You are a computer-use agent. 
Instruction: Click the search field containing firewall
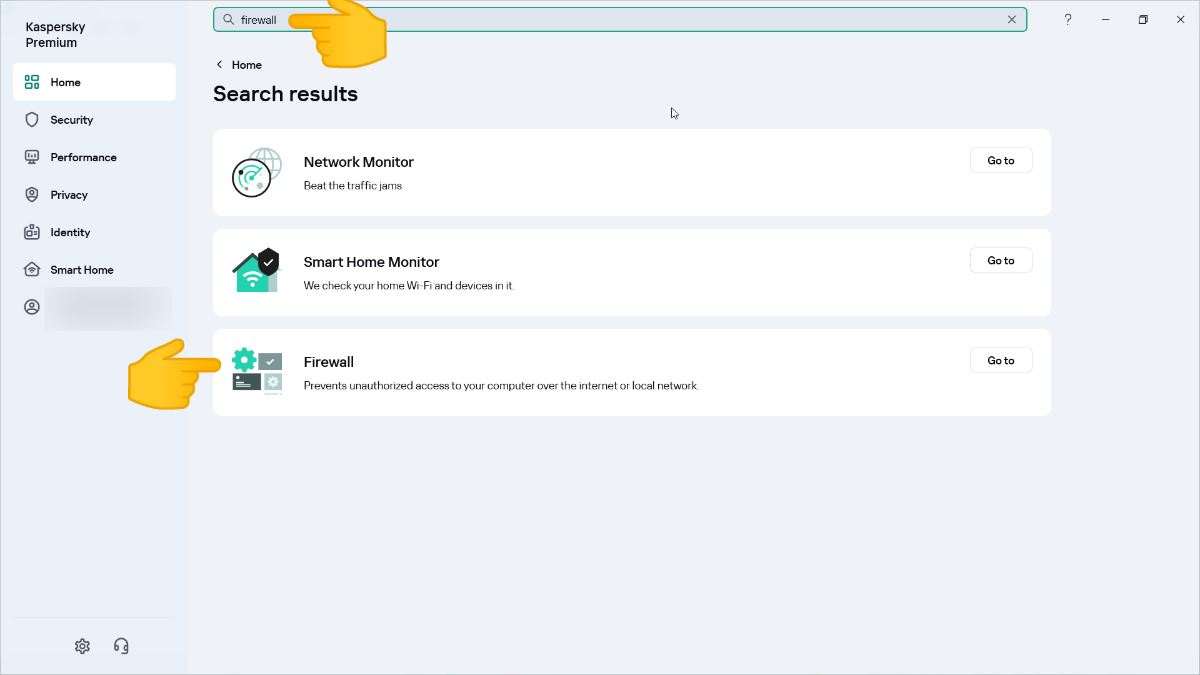620,19
